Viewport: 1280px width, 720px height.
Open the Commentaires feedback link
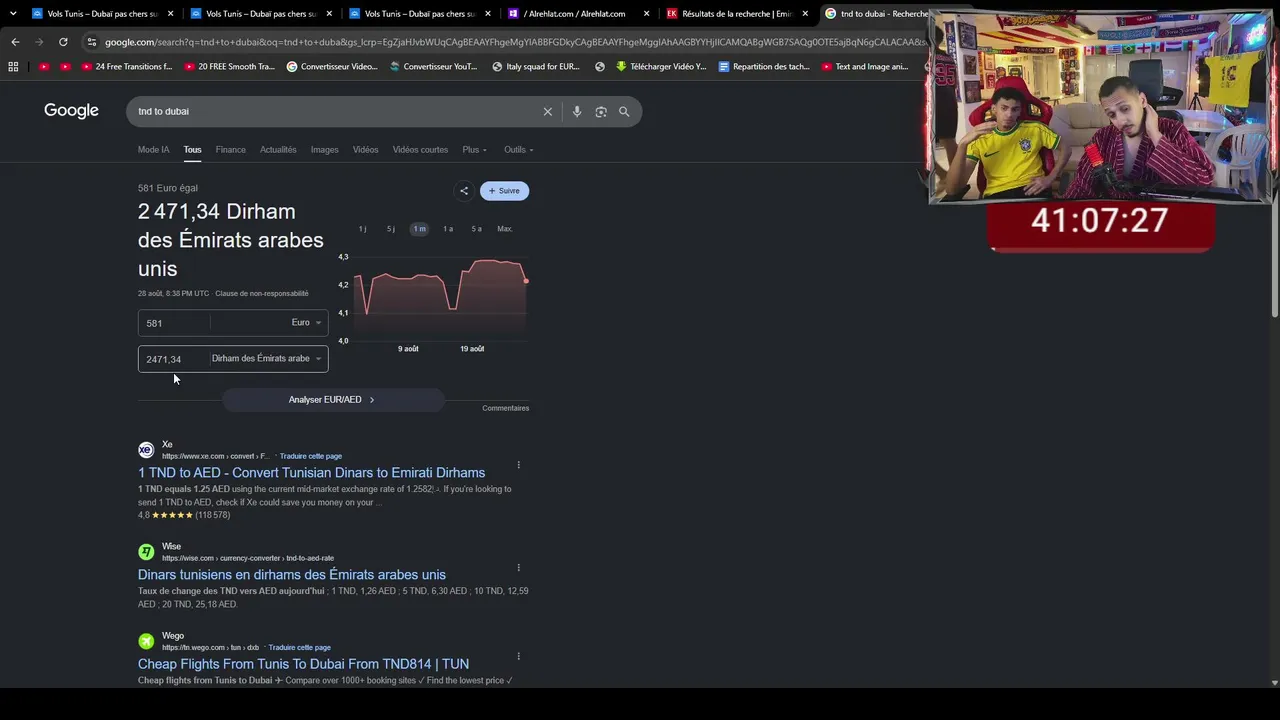point(505,408)
